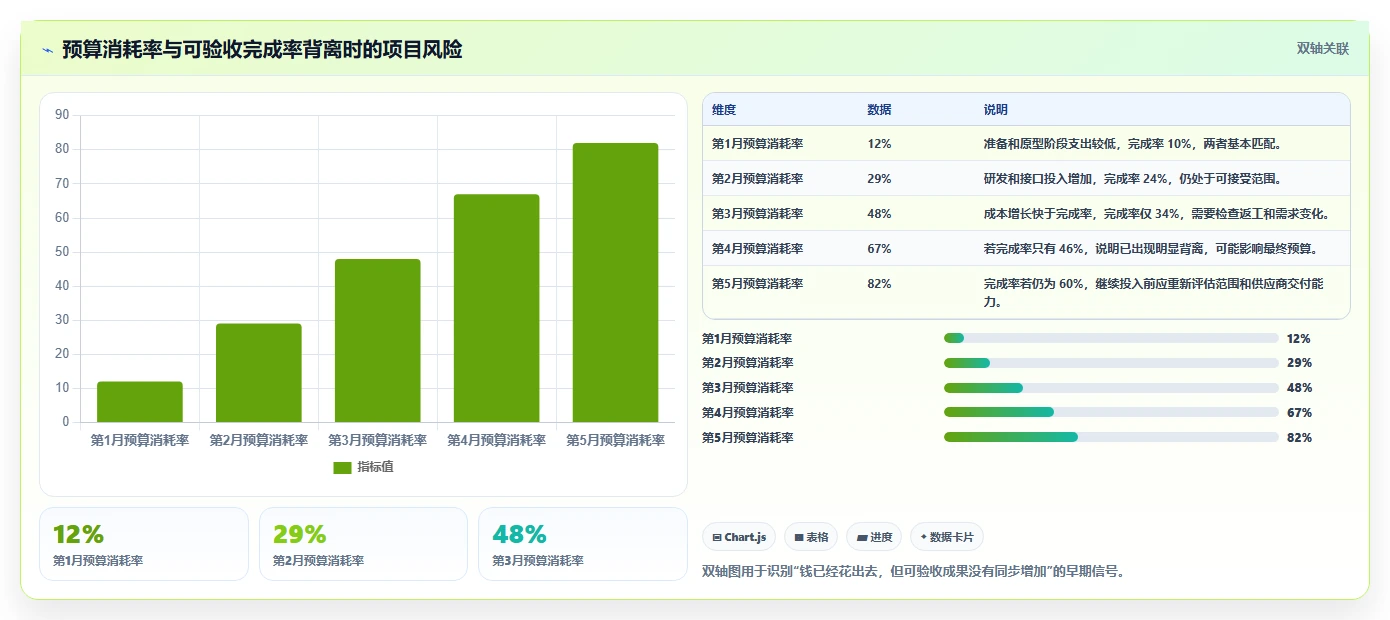Image resolution: width=1390 pixels, height=620 pixels.
Task: Click the chart bar for 第4月预算消耗率
Action: coord(496,308)
